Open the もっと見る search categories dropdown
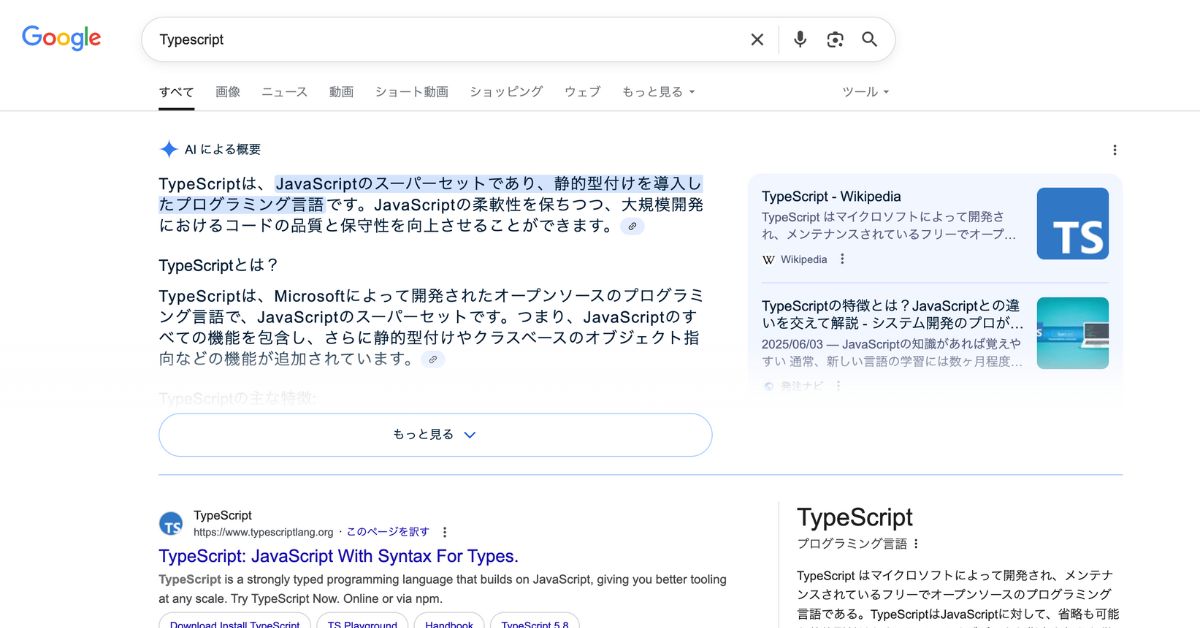The image size is (1200, 628). pyautogui.click(x=658, y=91)
